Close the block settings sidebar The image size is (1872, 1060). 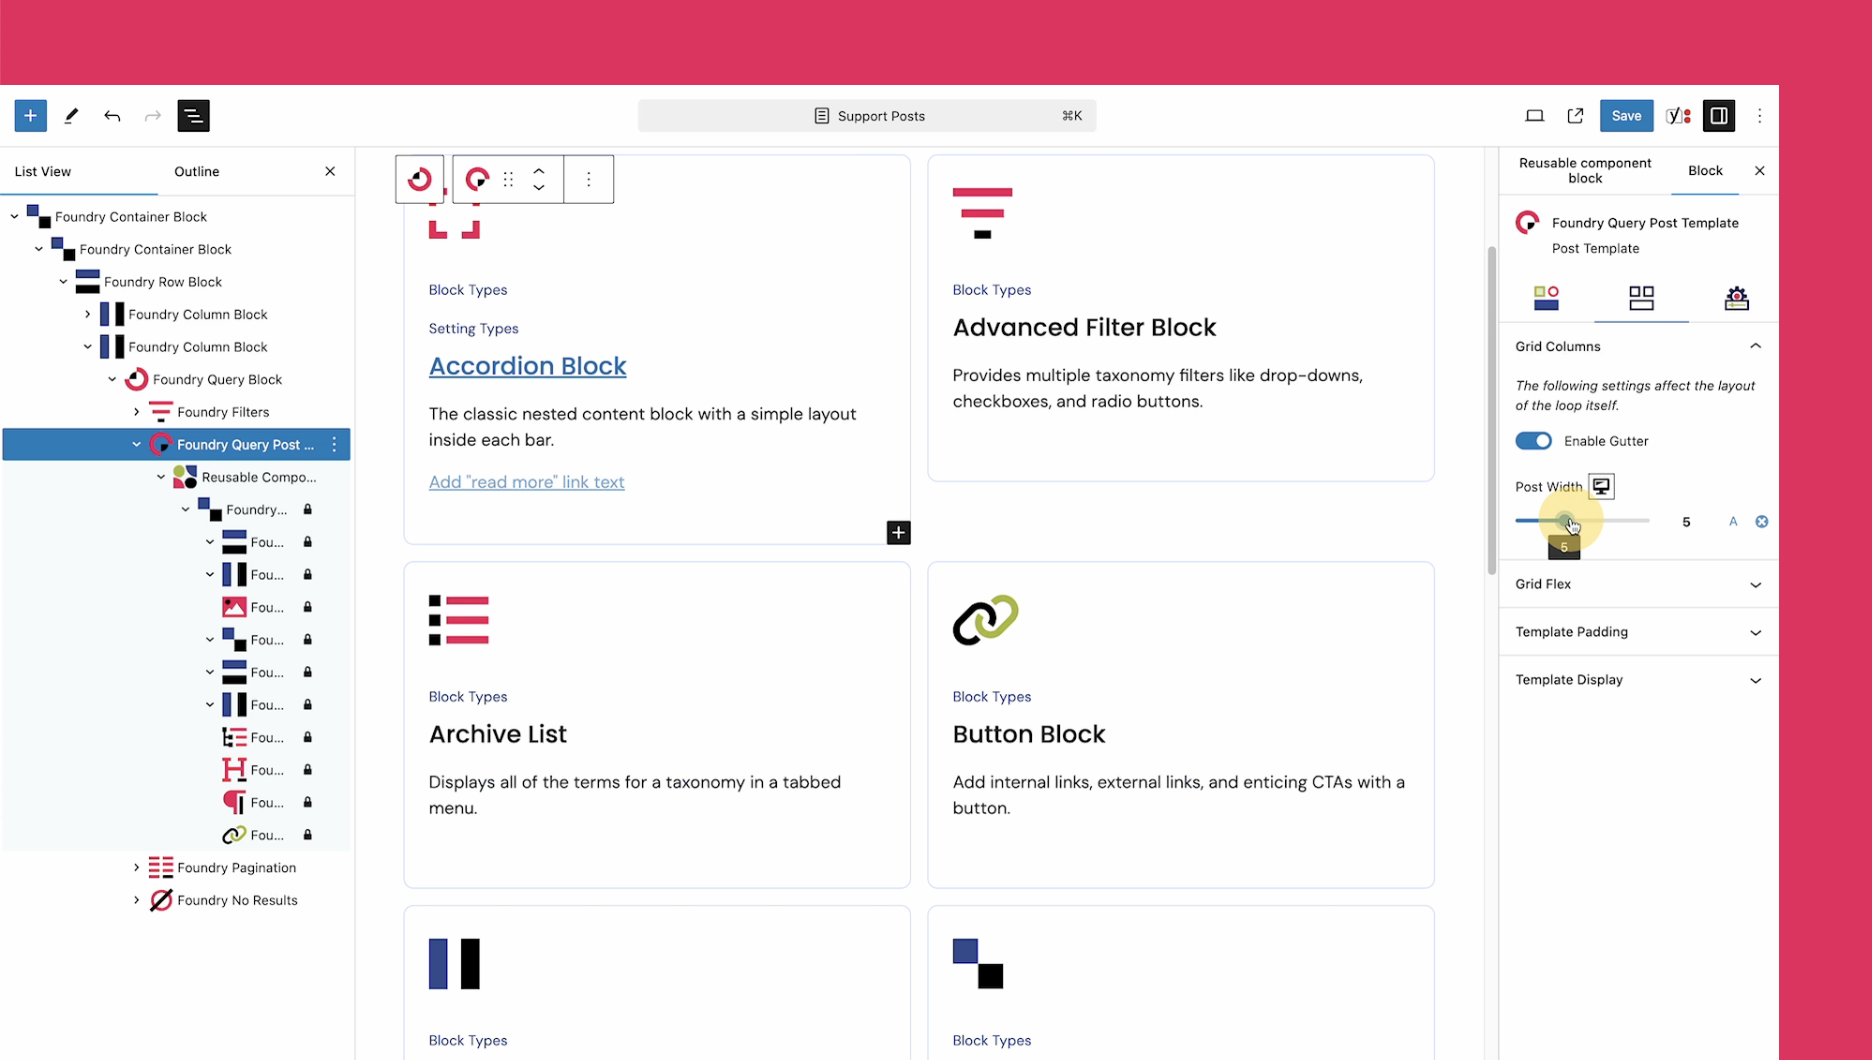(x=1760, y=171)
